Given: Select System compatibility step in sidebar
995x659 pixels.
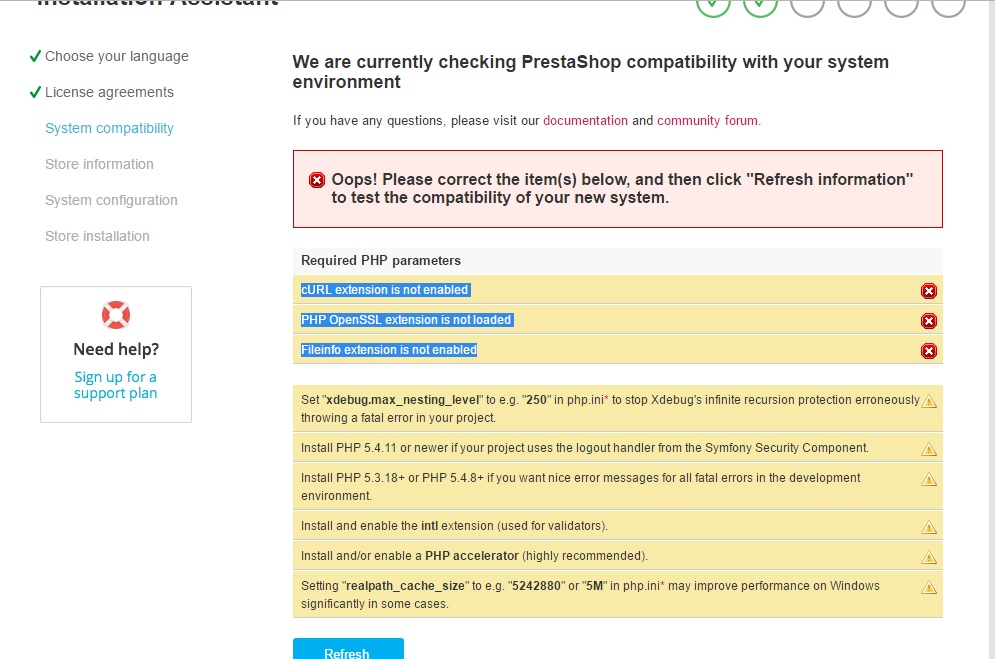Looking at the screenshot, I should pyautogui.click(x=109, y=129).
